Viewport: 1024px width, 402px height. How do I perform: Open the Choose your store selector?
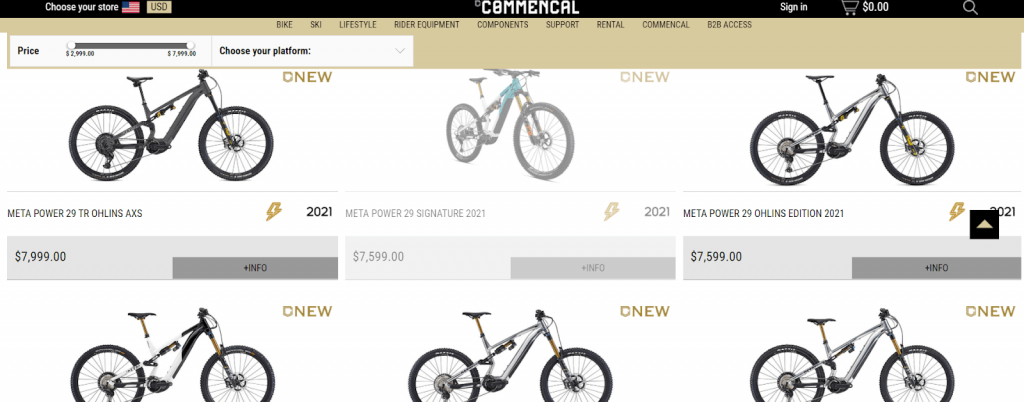coord(82,7)
